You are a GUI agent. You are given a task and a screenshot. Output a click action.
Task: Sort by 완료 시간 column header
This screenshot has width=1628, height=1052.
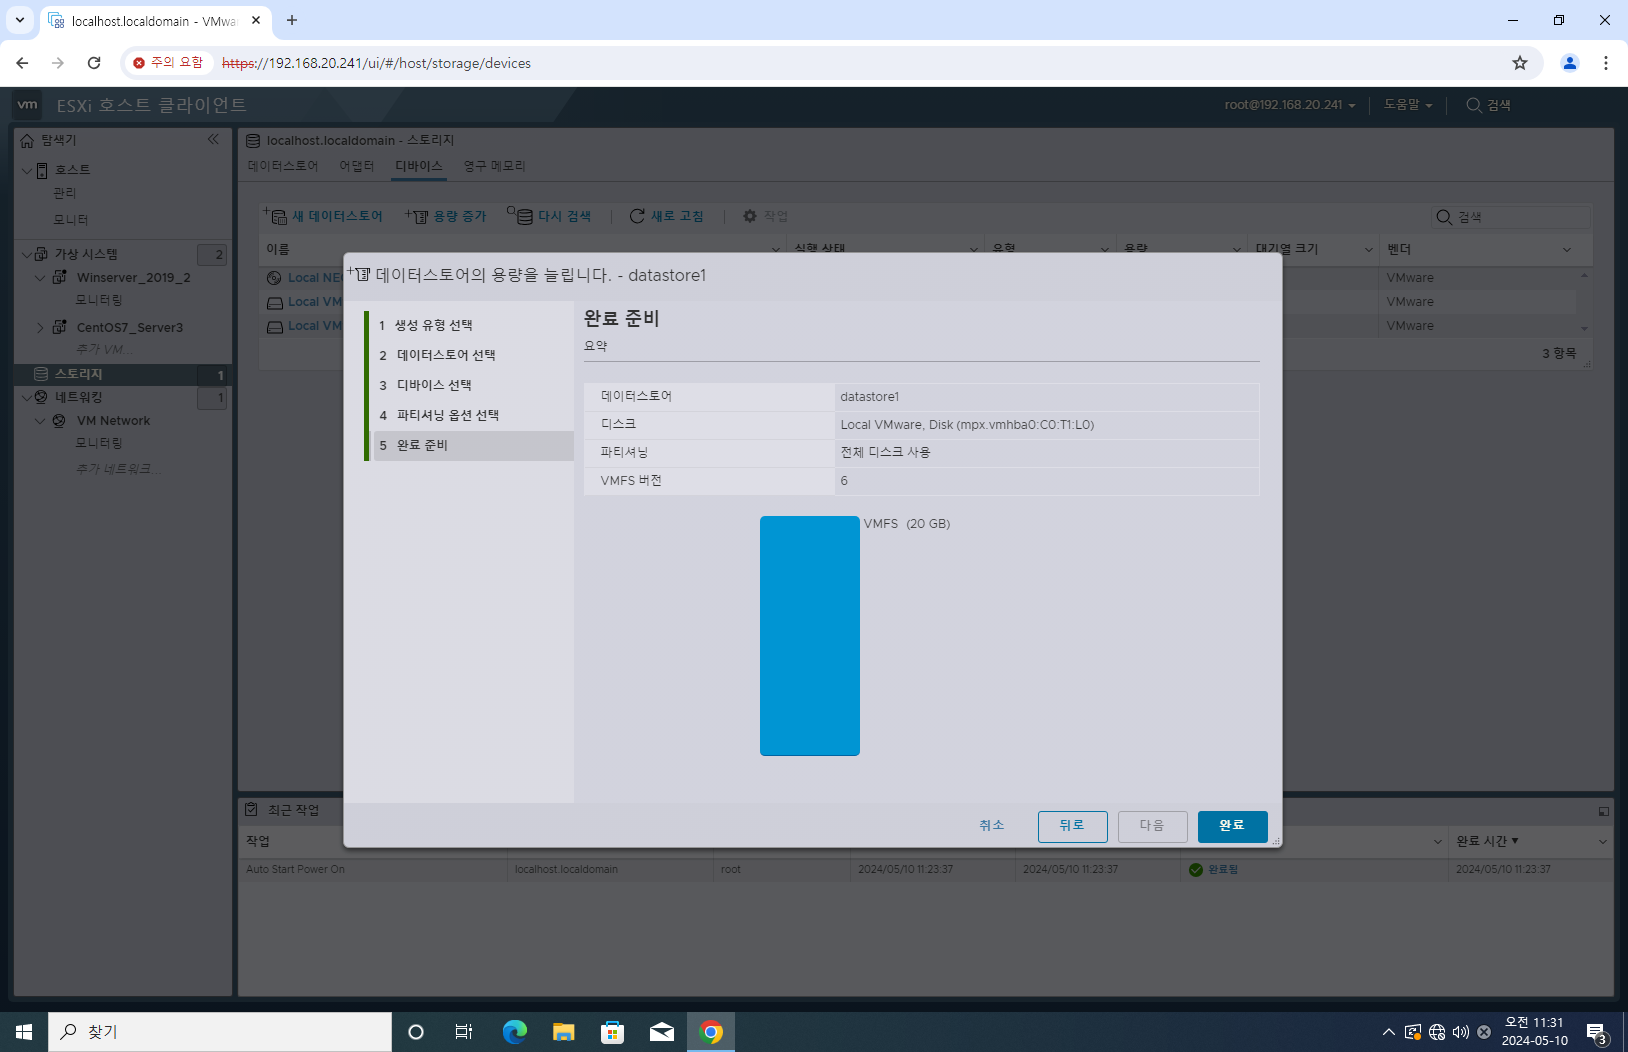[x=1487, y=841]
